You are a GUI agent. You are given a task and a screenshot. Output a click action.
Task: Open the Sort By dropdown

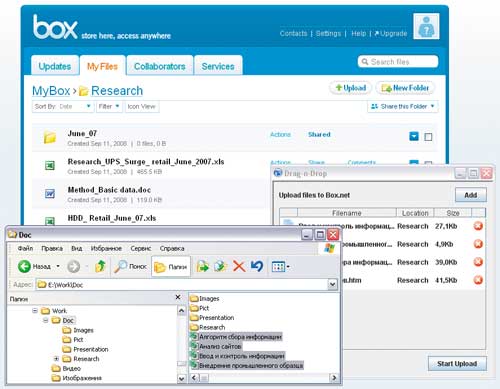pyautogui.click(x=62, y=106)
